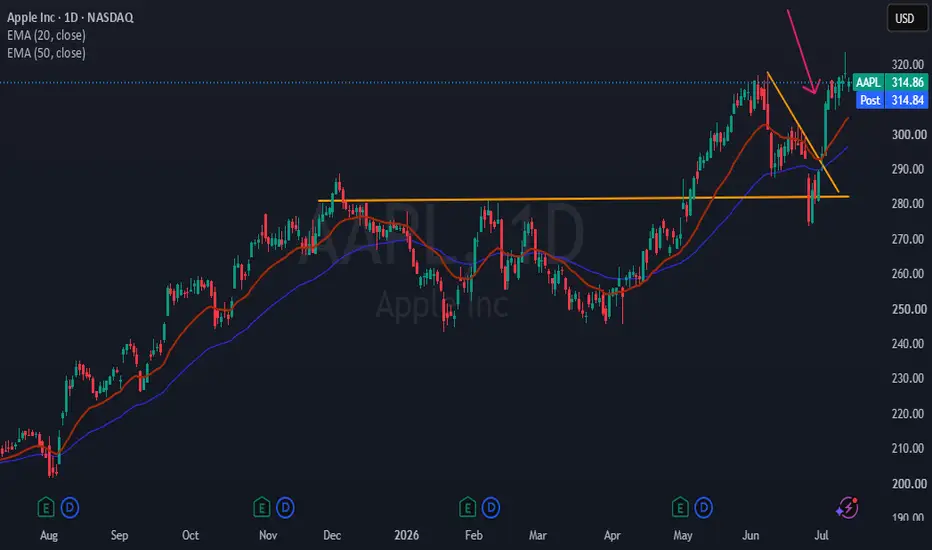This screenshot has width=932, height=550.
Task: Click the Feb label on time axis
Action: click(x=474, y=535)
